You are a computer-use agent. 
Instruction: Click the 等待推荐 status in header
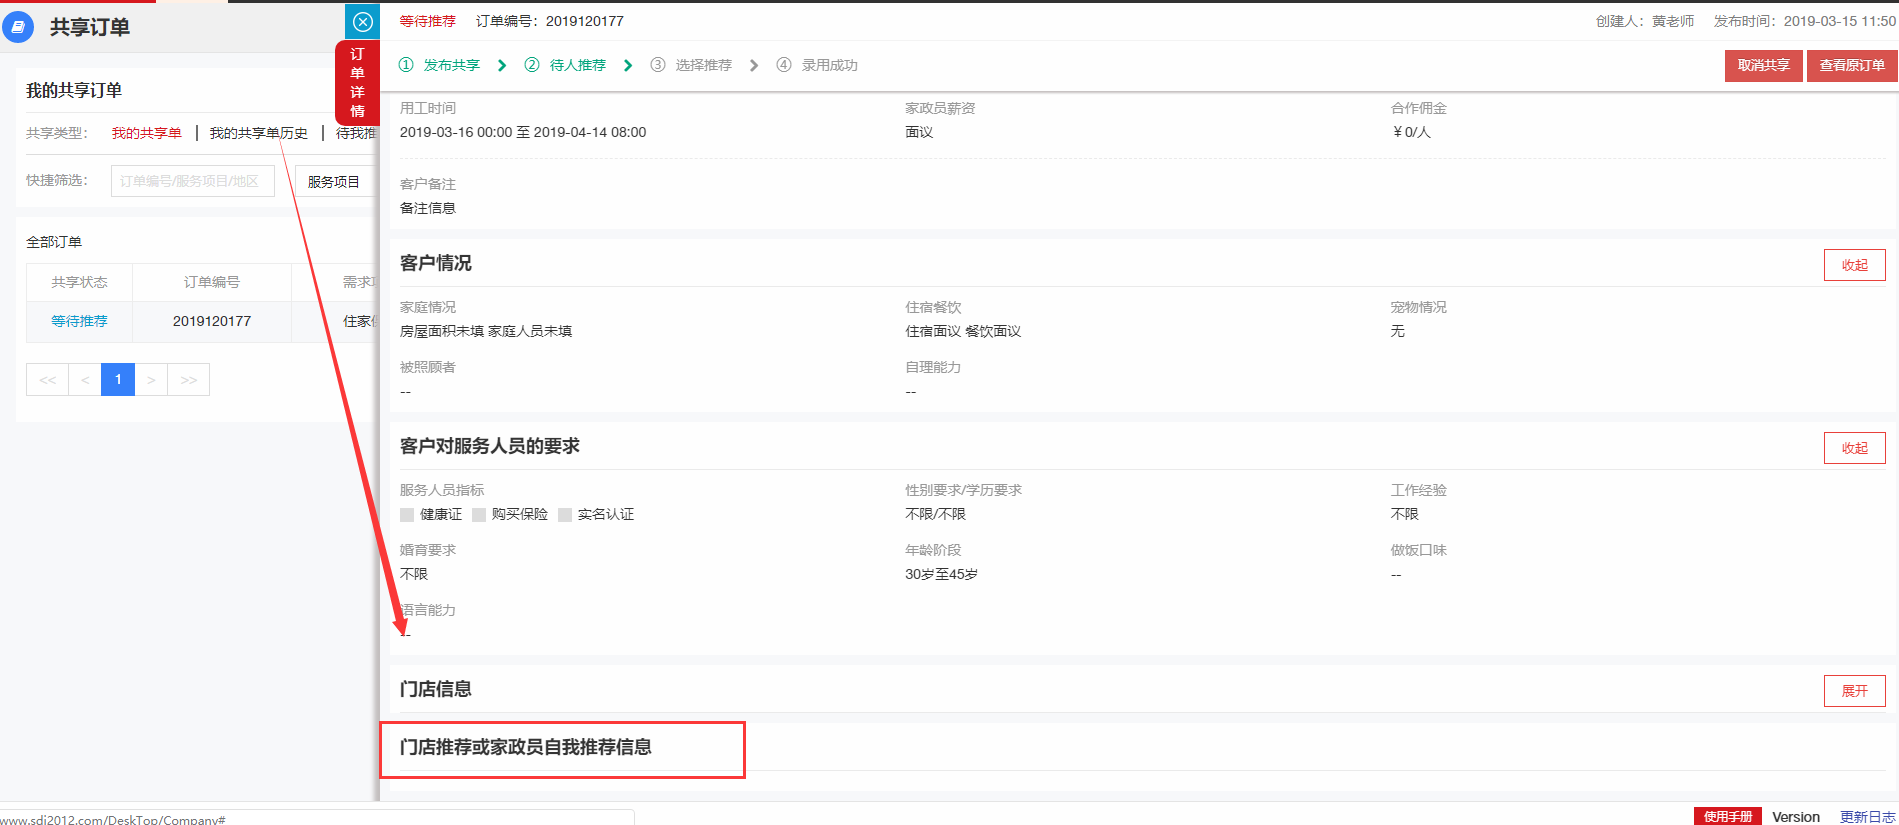428,21
